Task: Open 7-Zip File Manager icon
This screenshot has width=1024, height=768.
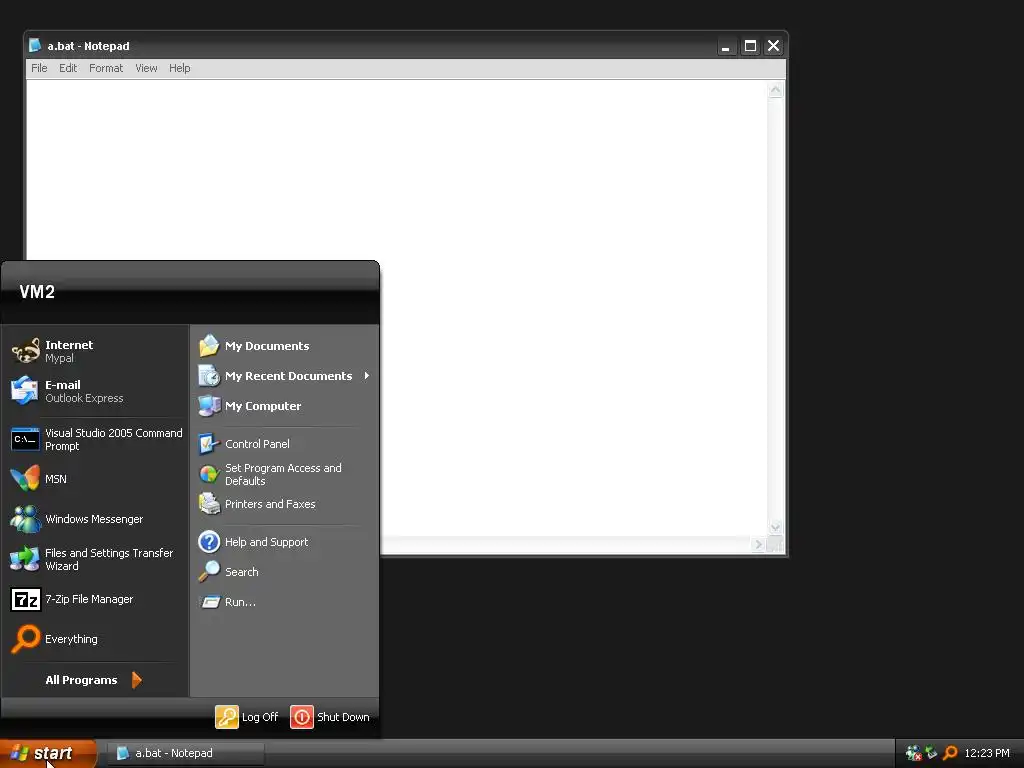Action: coord(25,599)
